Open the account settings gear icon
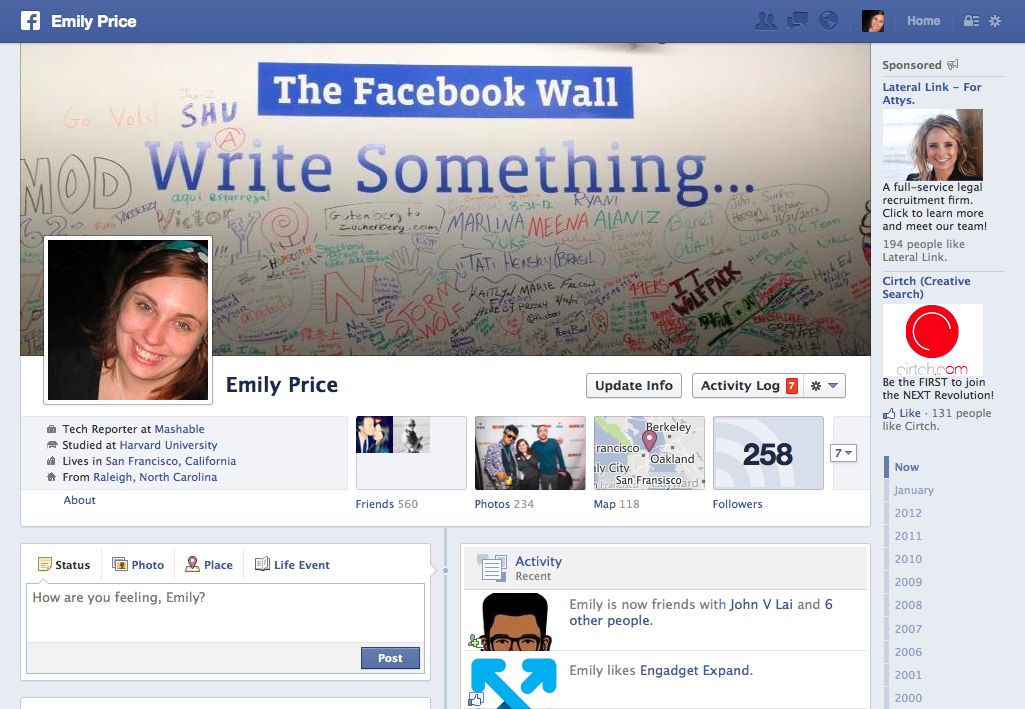1025x709 pixels. tap(995, 21)
